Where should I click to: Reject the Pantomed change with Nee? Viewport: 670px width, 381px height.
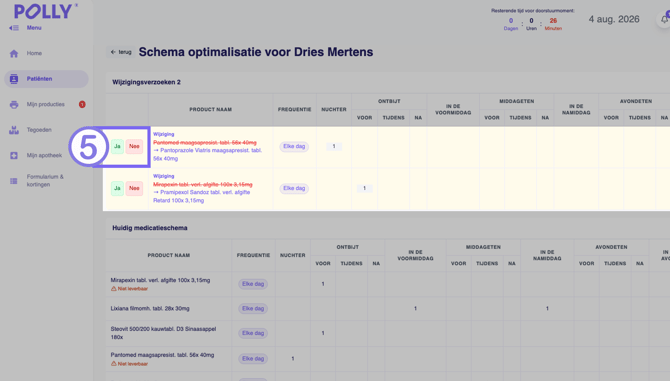[x=134, y=147]
